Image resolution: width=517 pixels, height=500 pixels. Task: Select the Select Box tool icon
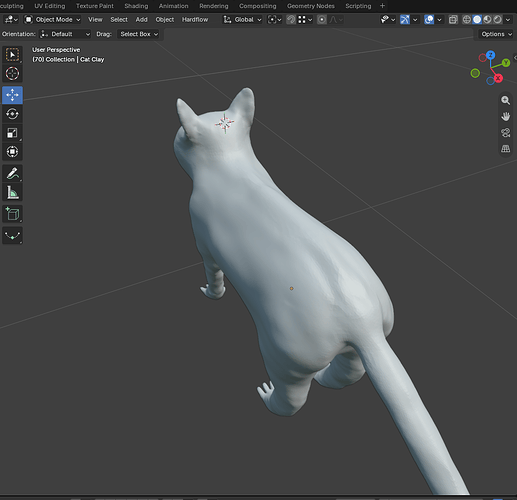click(x=12, y=55)
